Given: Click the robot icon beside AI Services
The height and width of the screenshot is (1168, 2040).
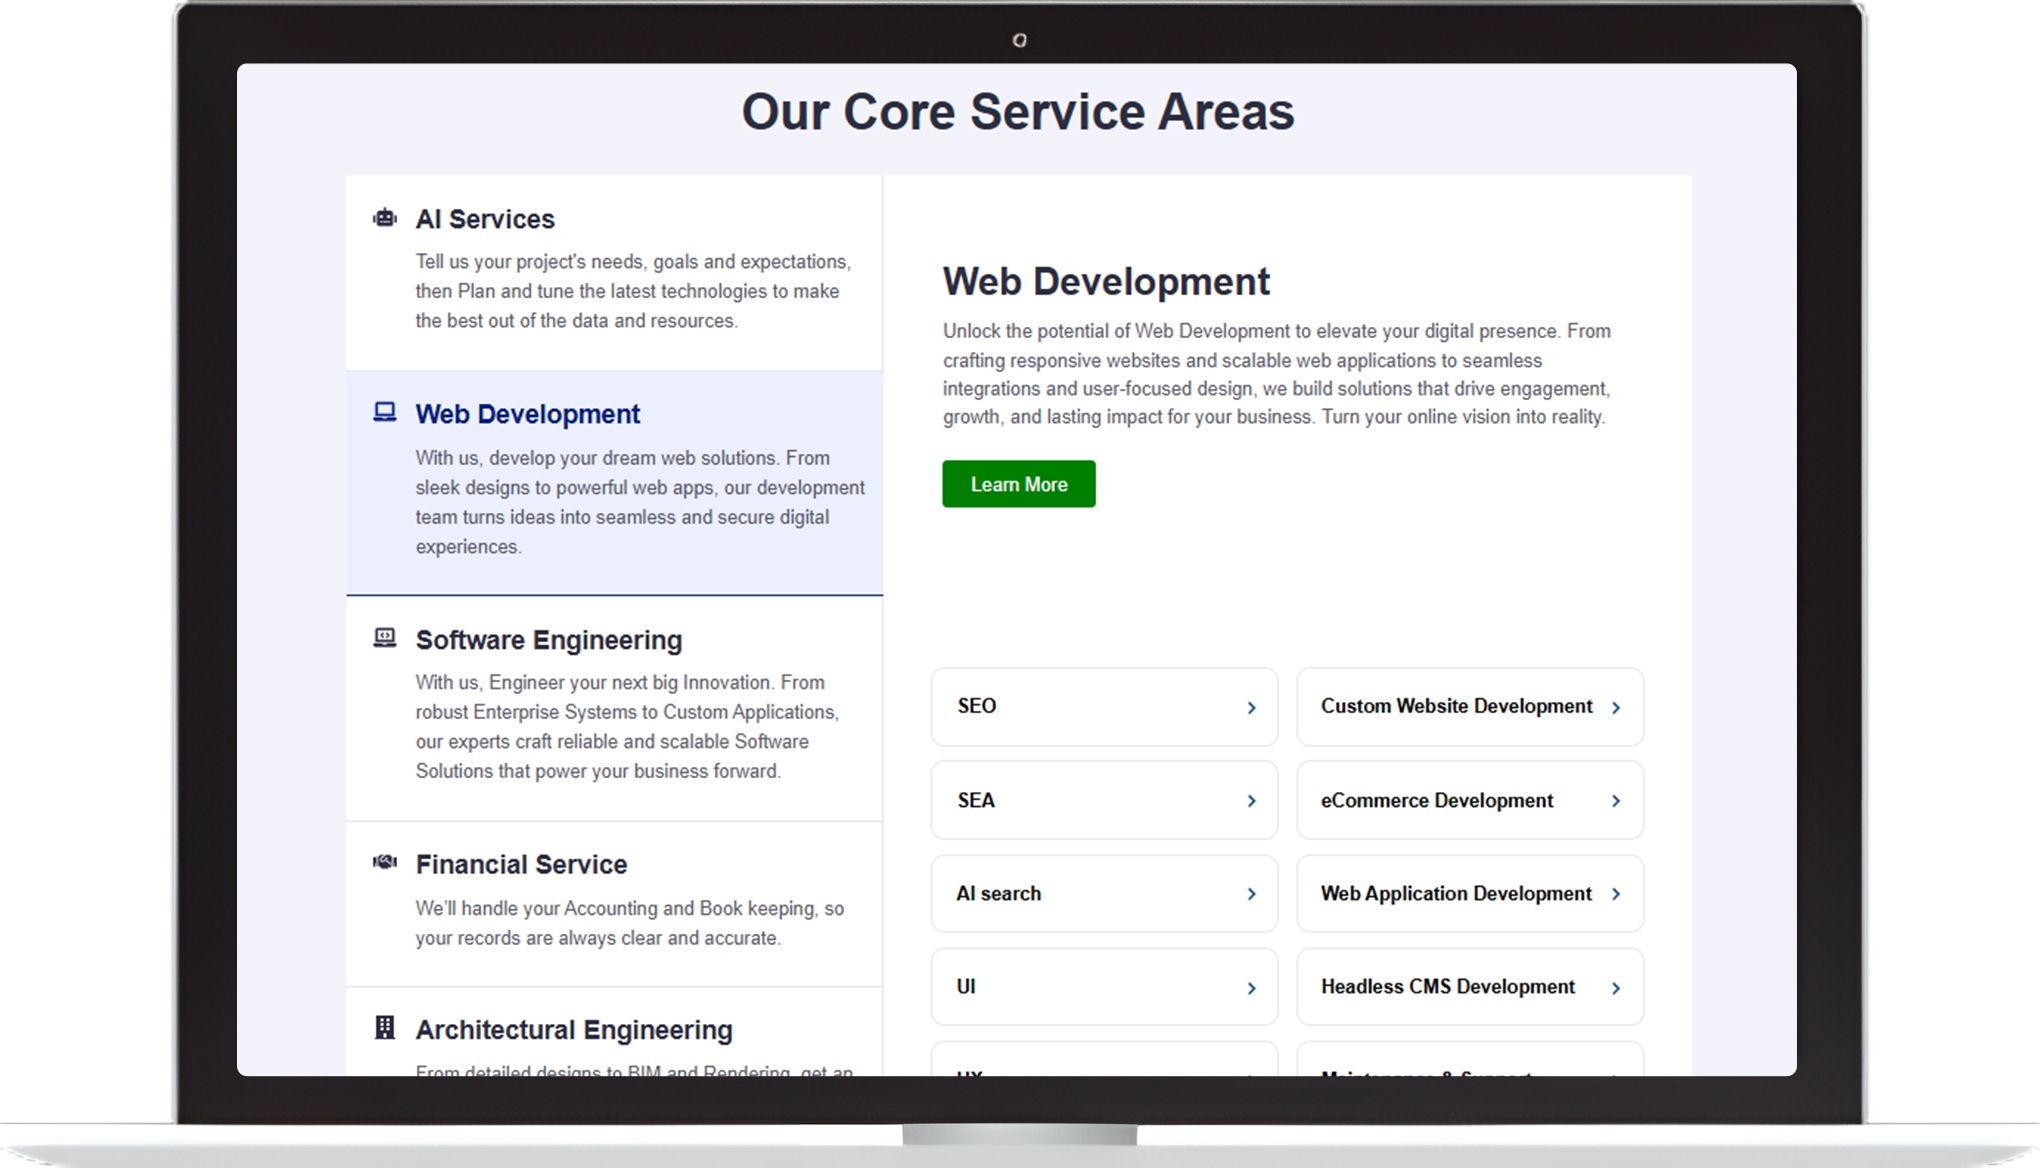Looking at the screenshot, I should (385, 218).
